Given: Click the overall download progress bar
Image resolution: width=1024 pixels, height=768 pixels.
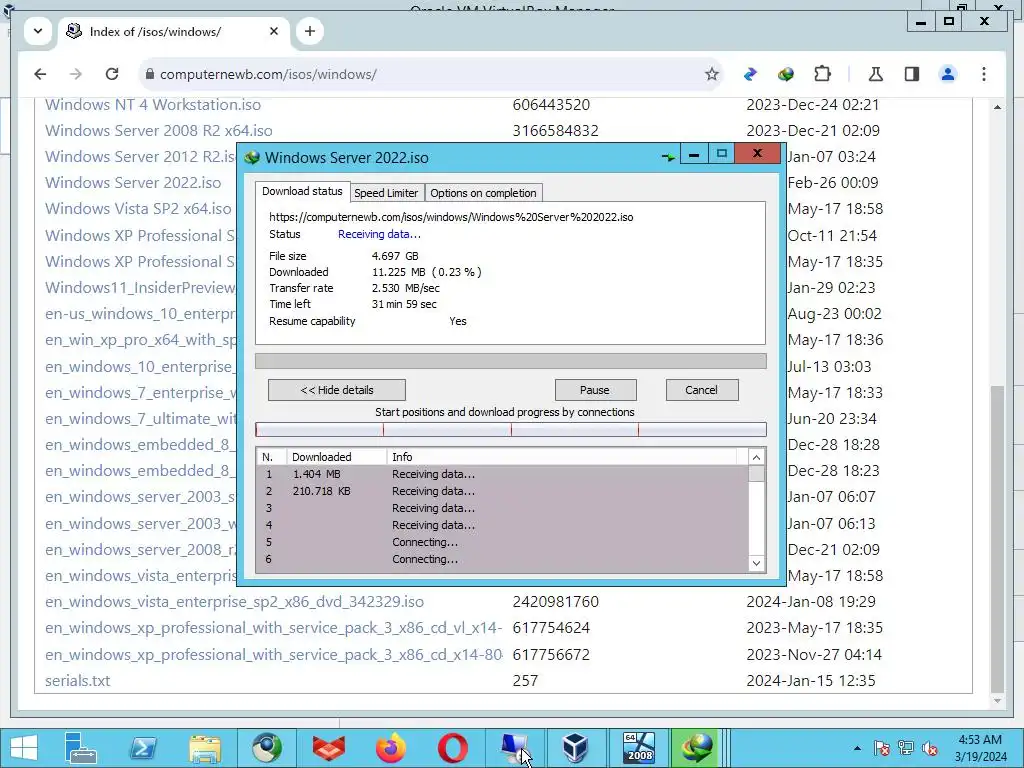Looking at the screenshot, I should [x=511, y=361].
